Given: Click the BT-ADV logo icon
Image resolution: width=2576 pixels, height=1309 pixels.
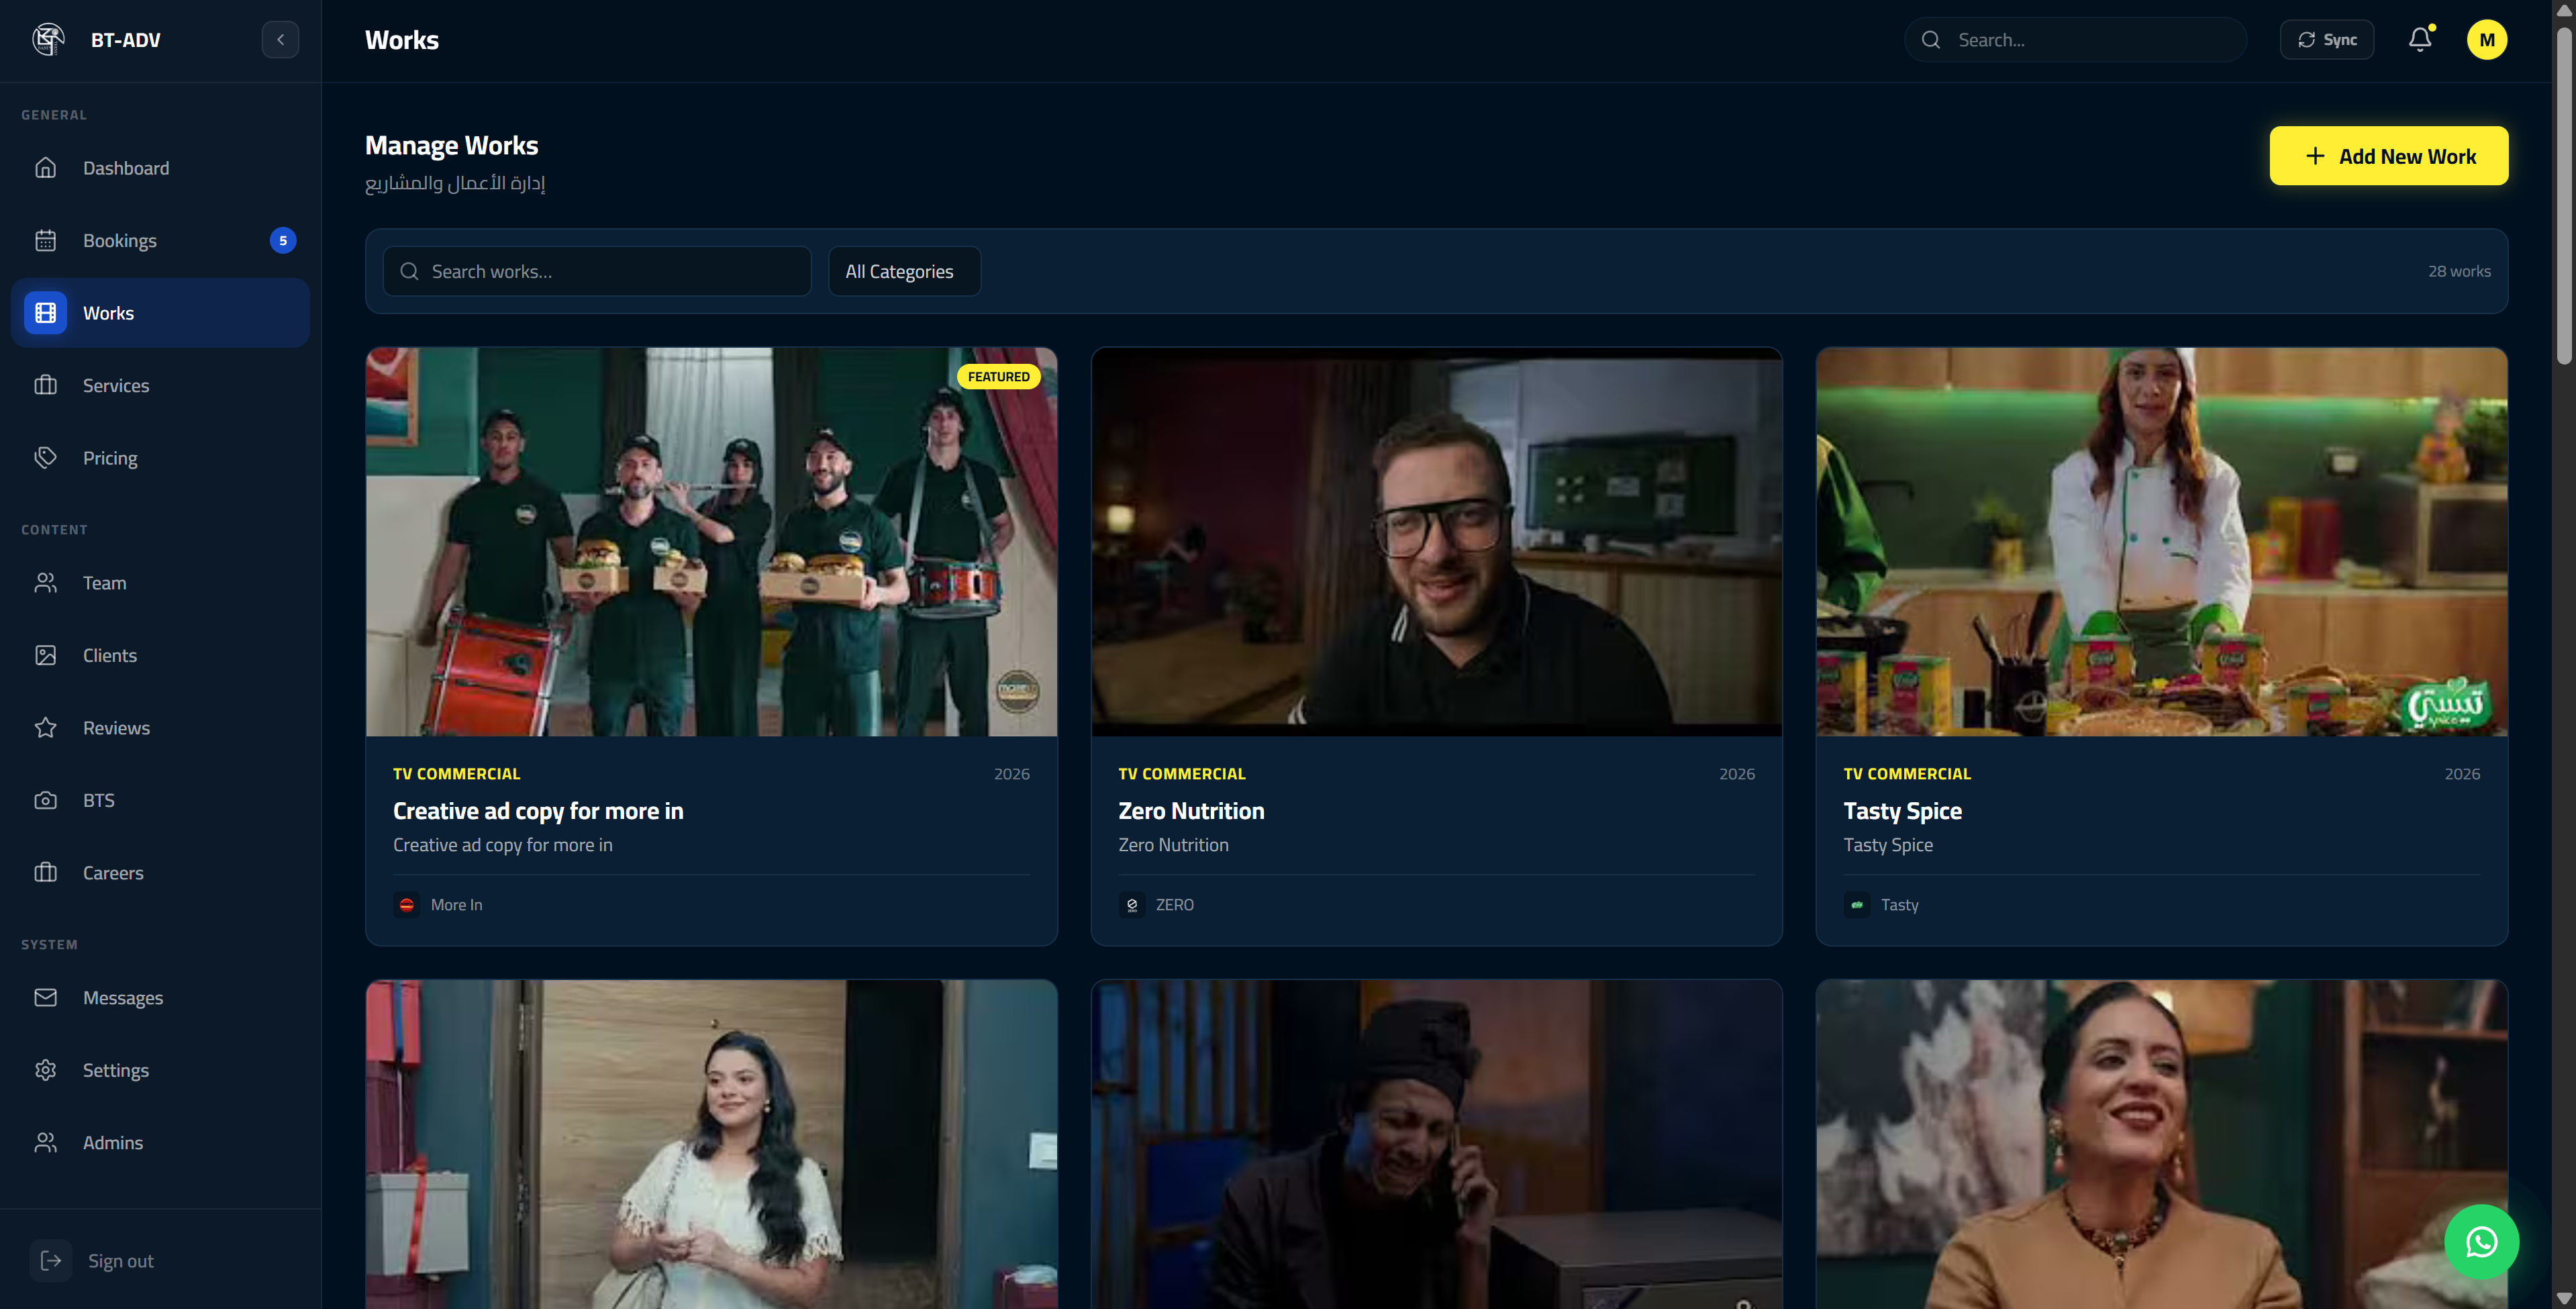Looking at the screenshot, I should tap(48, 40).
